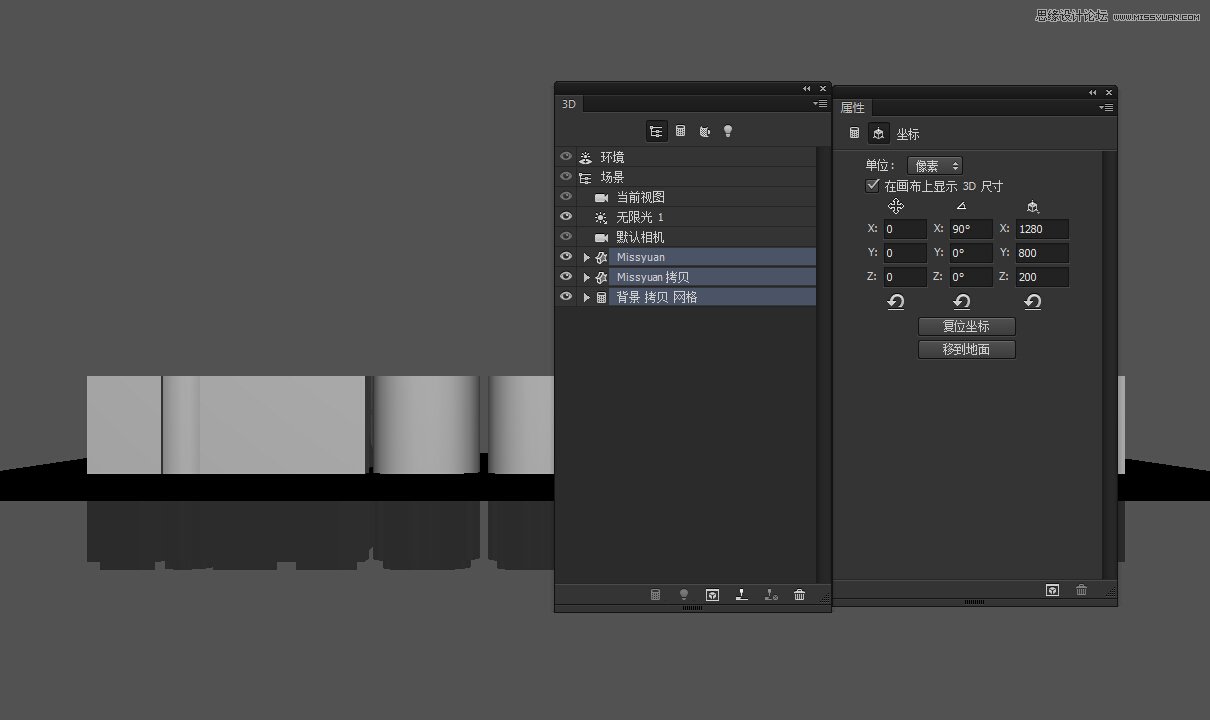
Task: Click the meshes filter icon in 3D panel
Action: 680,131
